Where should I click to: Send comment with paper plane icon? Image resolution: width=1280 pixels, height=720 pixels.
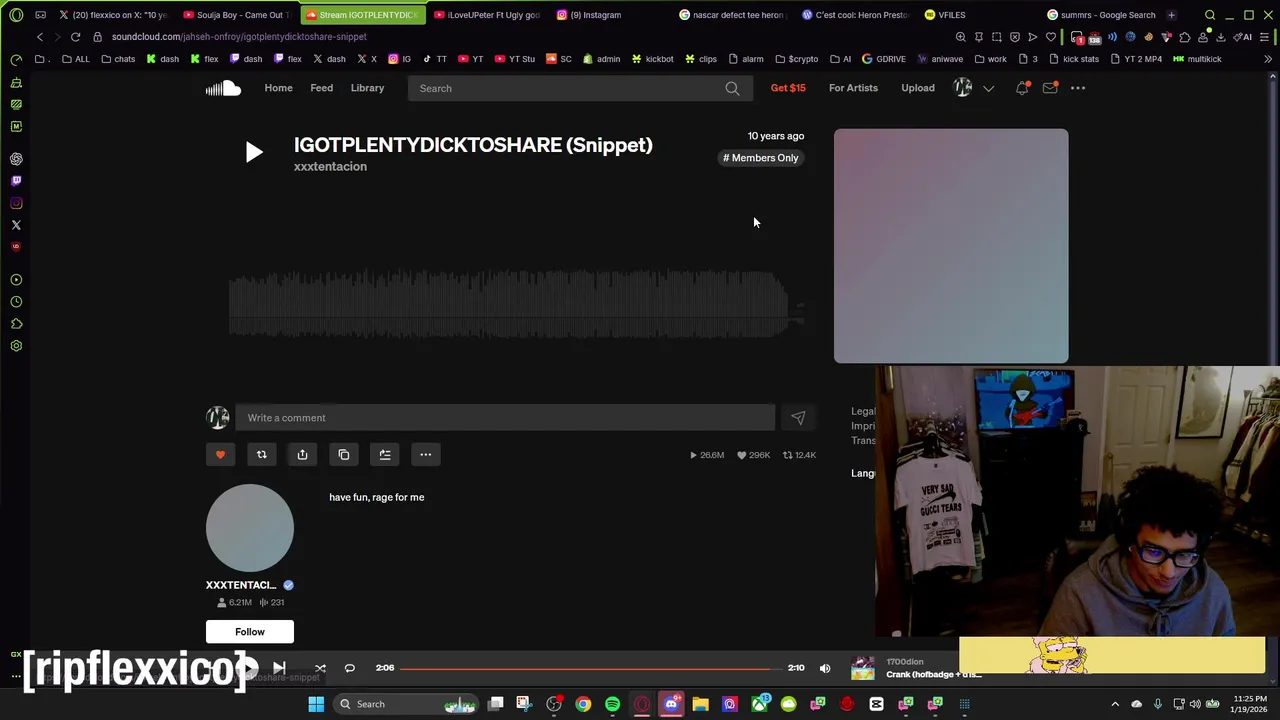tap(798, 418)
